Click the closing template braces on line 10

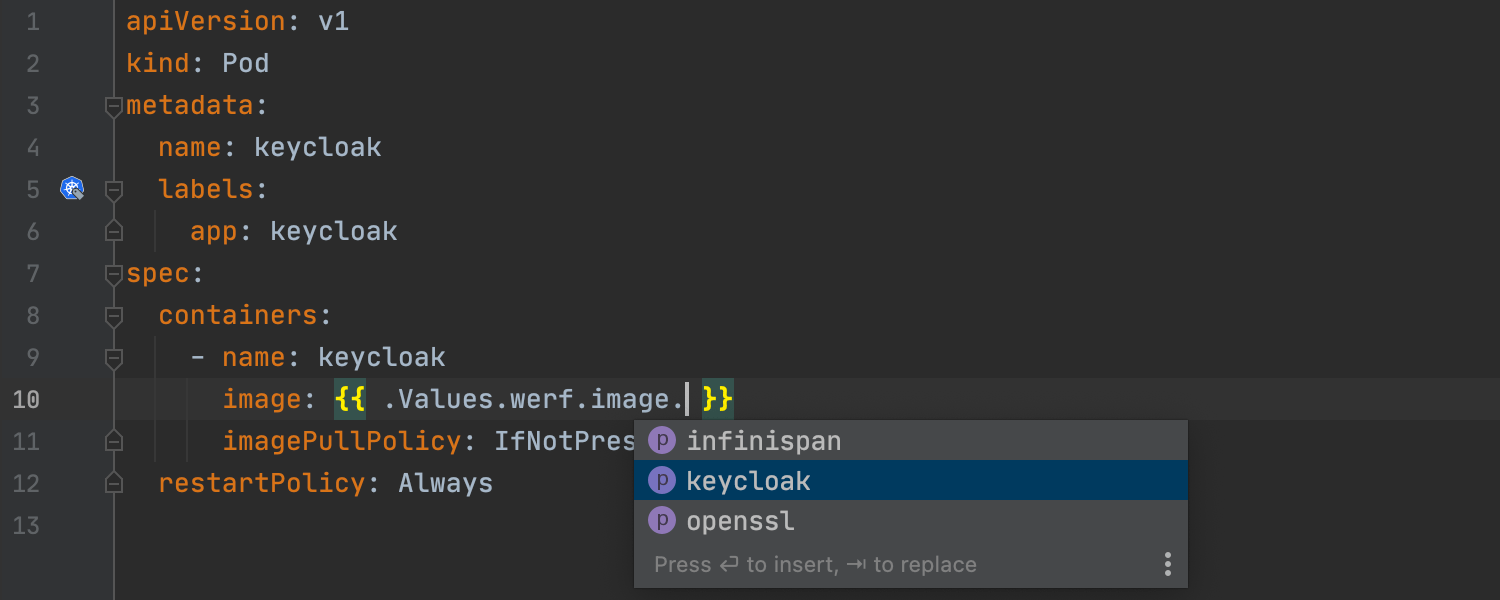coord(718,399)
